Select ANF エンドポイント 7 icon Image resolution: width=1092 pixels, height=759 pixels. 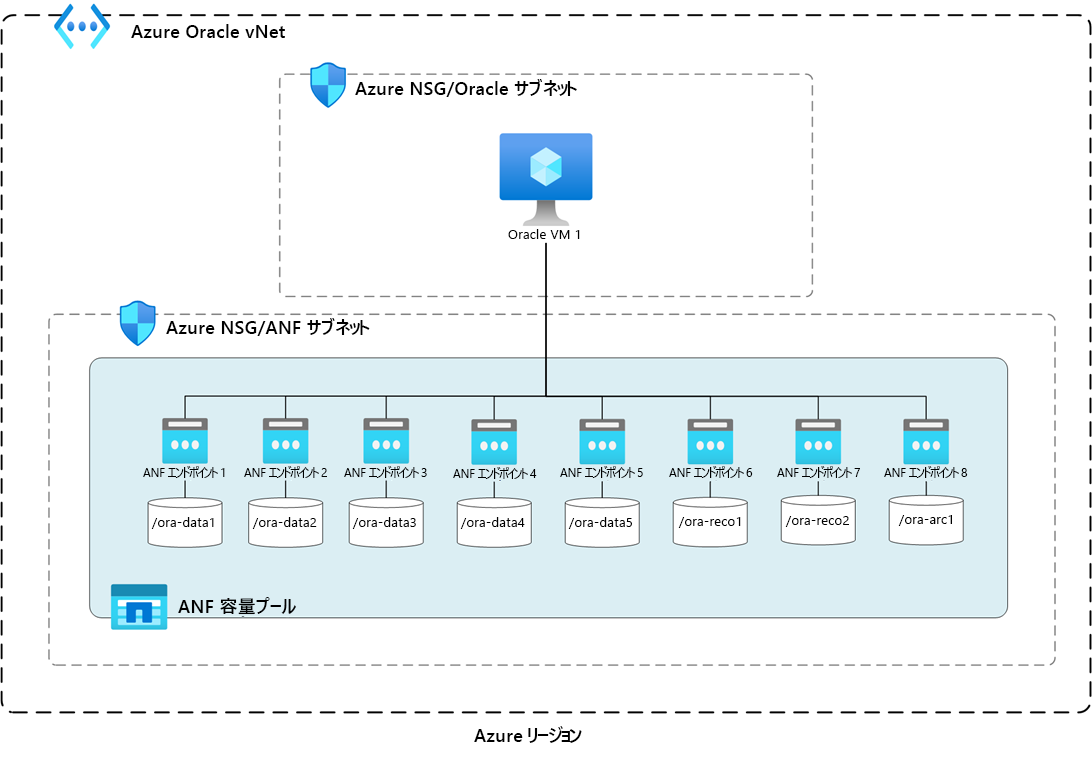pyautogui.click(x=818, y=441)
